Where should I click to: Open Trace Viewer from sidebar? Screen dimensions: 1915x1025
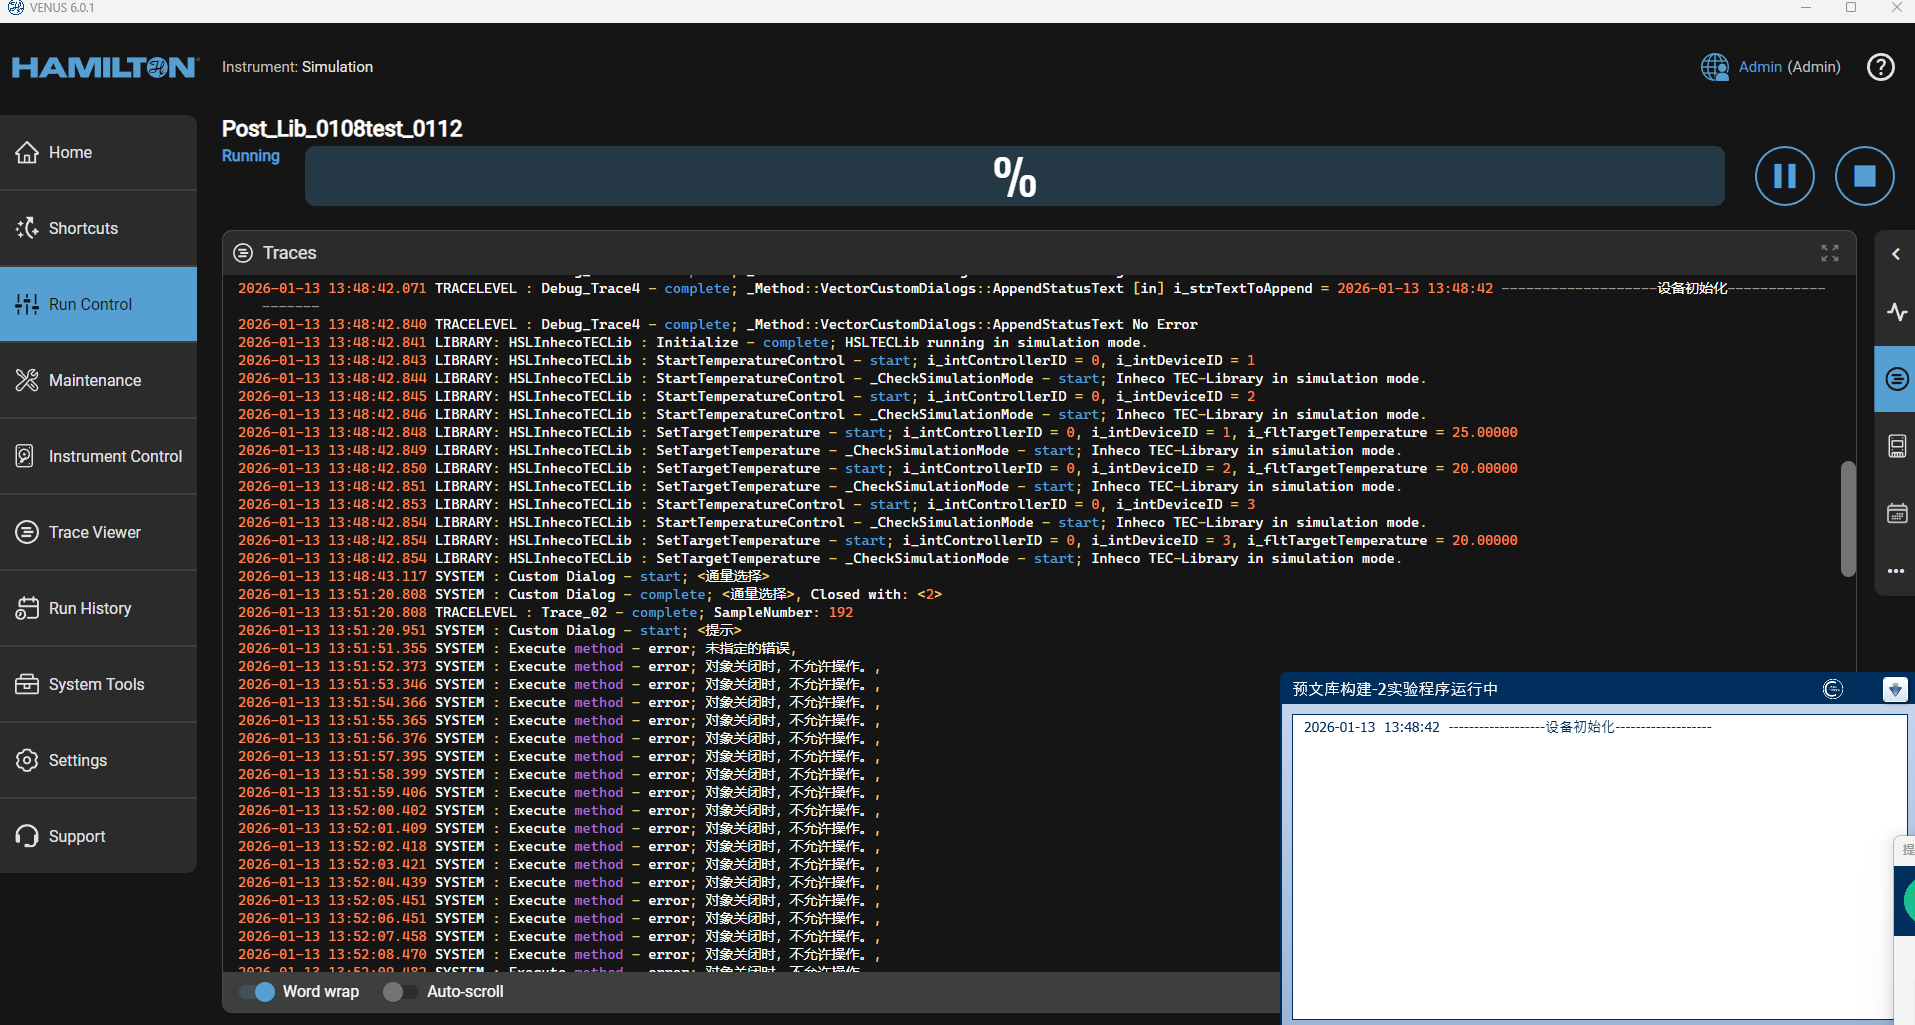click(95, 532)
